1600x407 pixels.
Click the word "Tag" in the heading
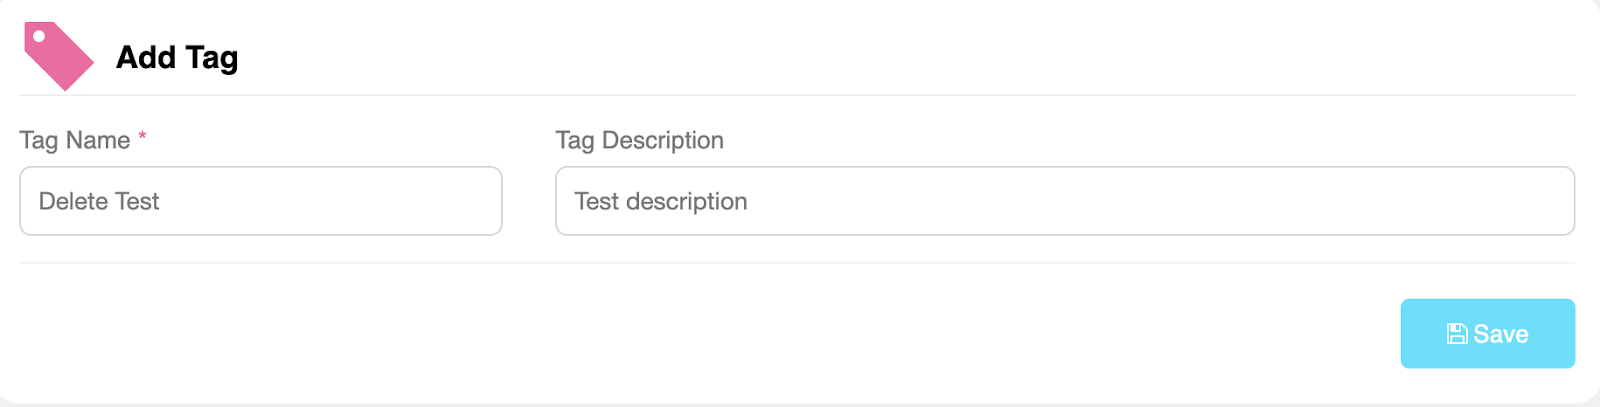tap(212, 58)
